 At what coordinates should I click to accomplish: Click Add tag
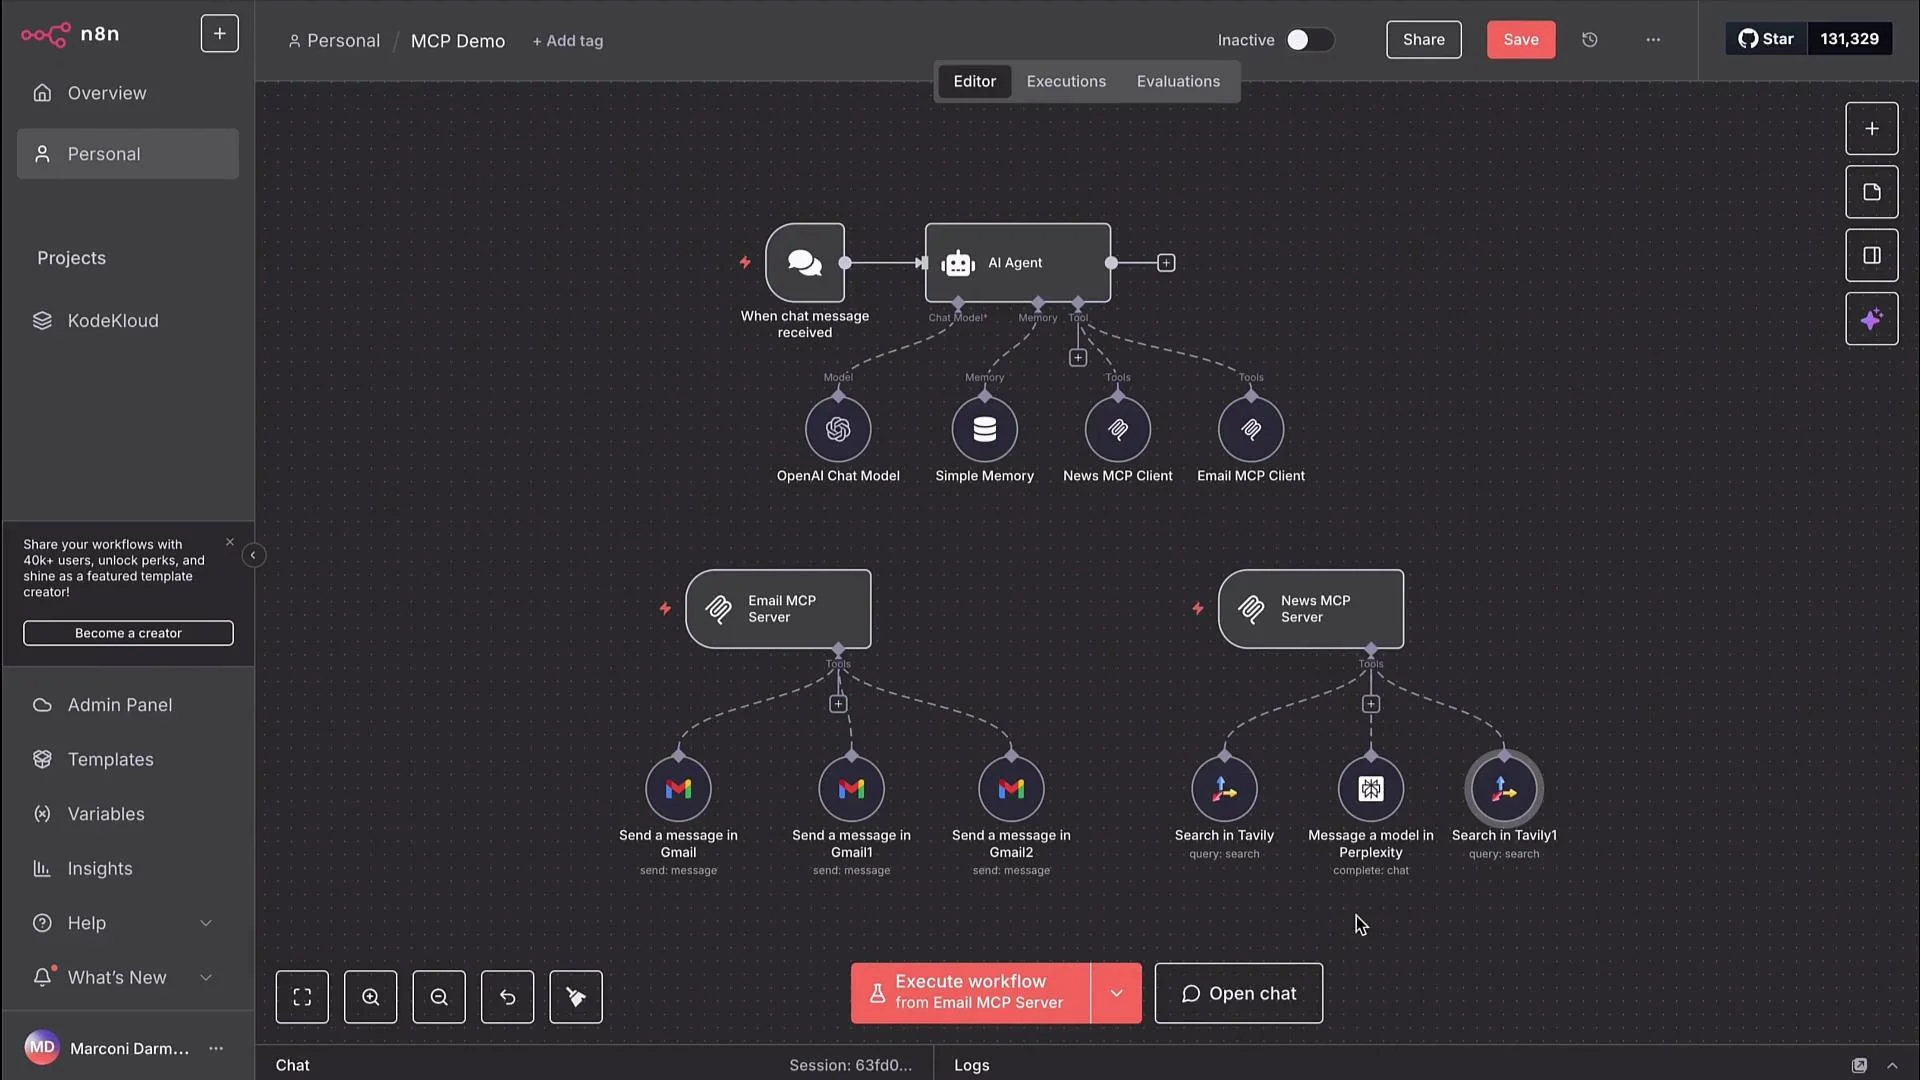[568, 41]
